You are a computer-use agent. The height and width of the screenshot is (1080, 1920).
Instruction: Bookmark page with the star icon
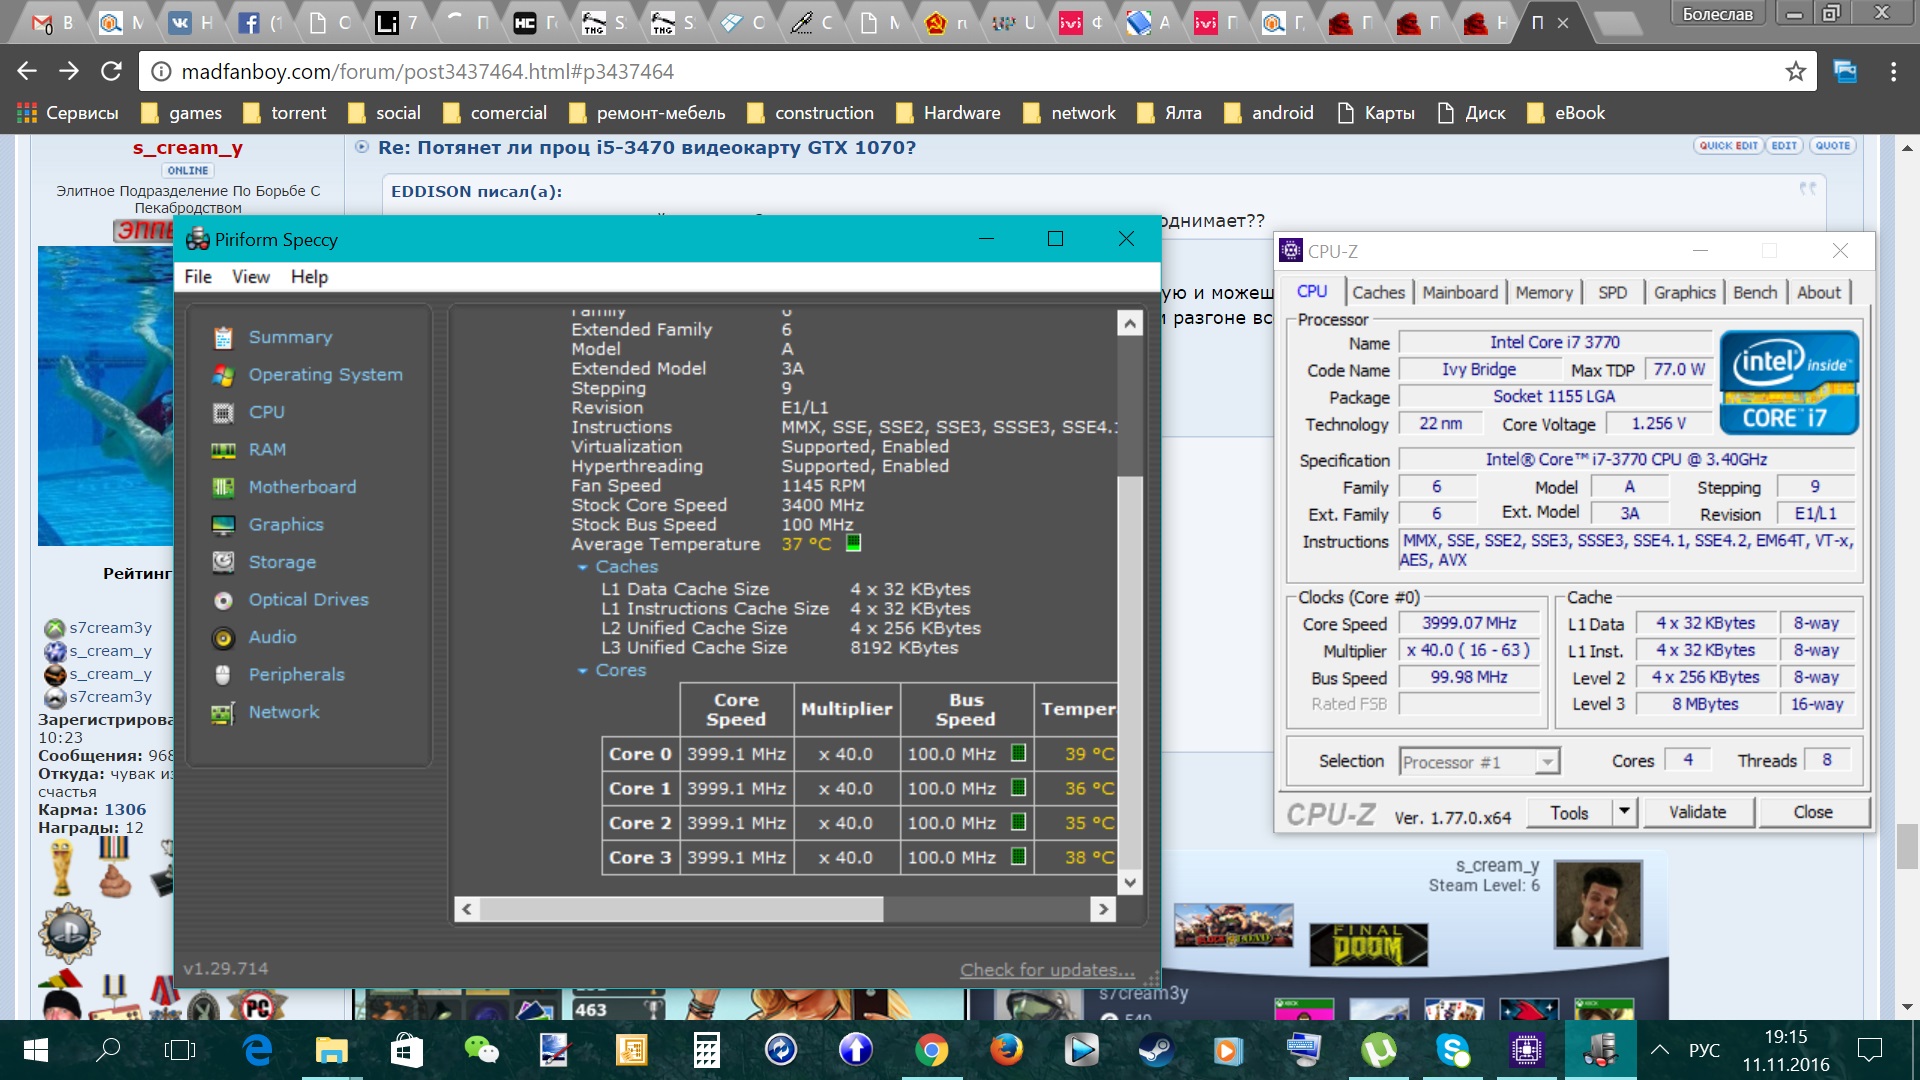[x=1796, y=72]
